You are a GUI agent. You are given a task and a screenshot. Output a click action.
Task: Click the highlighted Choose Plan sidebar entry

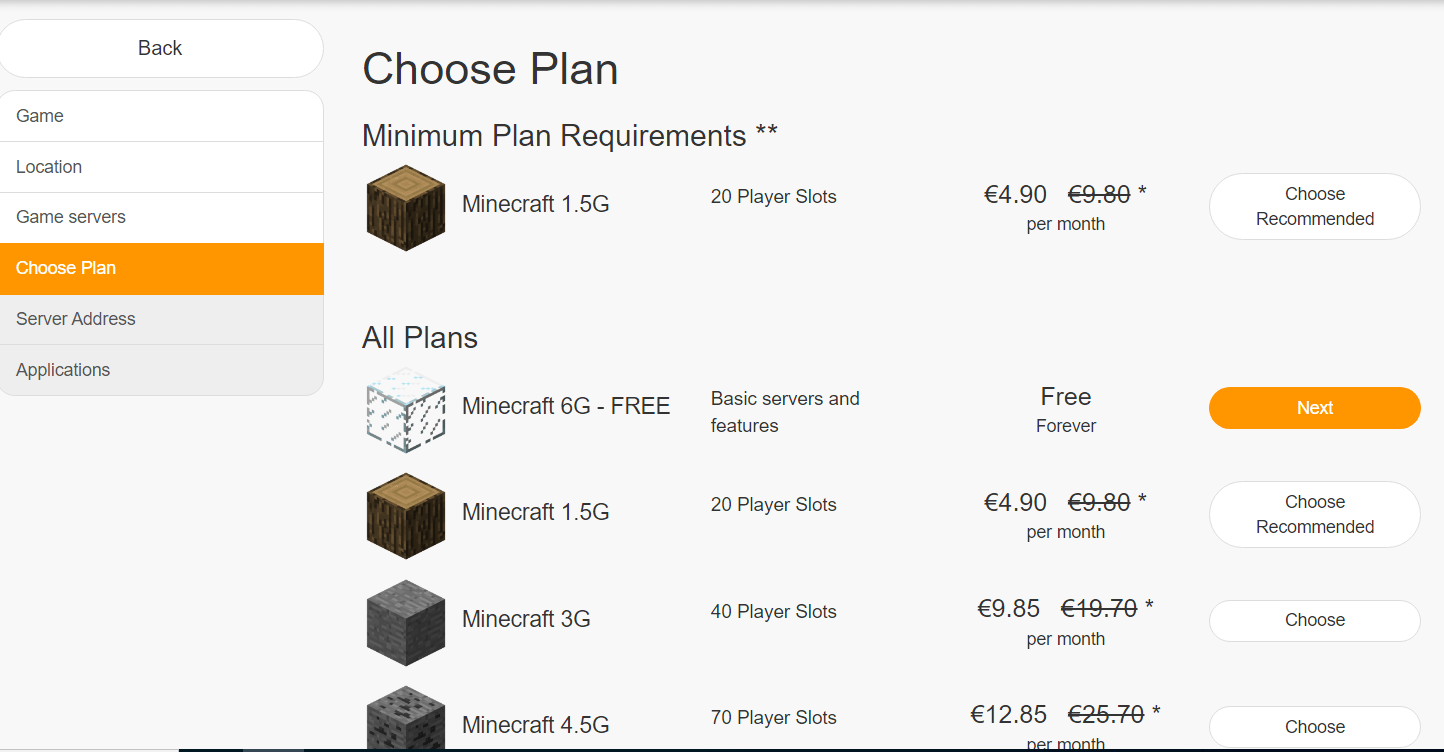(66, 268)
